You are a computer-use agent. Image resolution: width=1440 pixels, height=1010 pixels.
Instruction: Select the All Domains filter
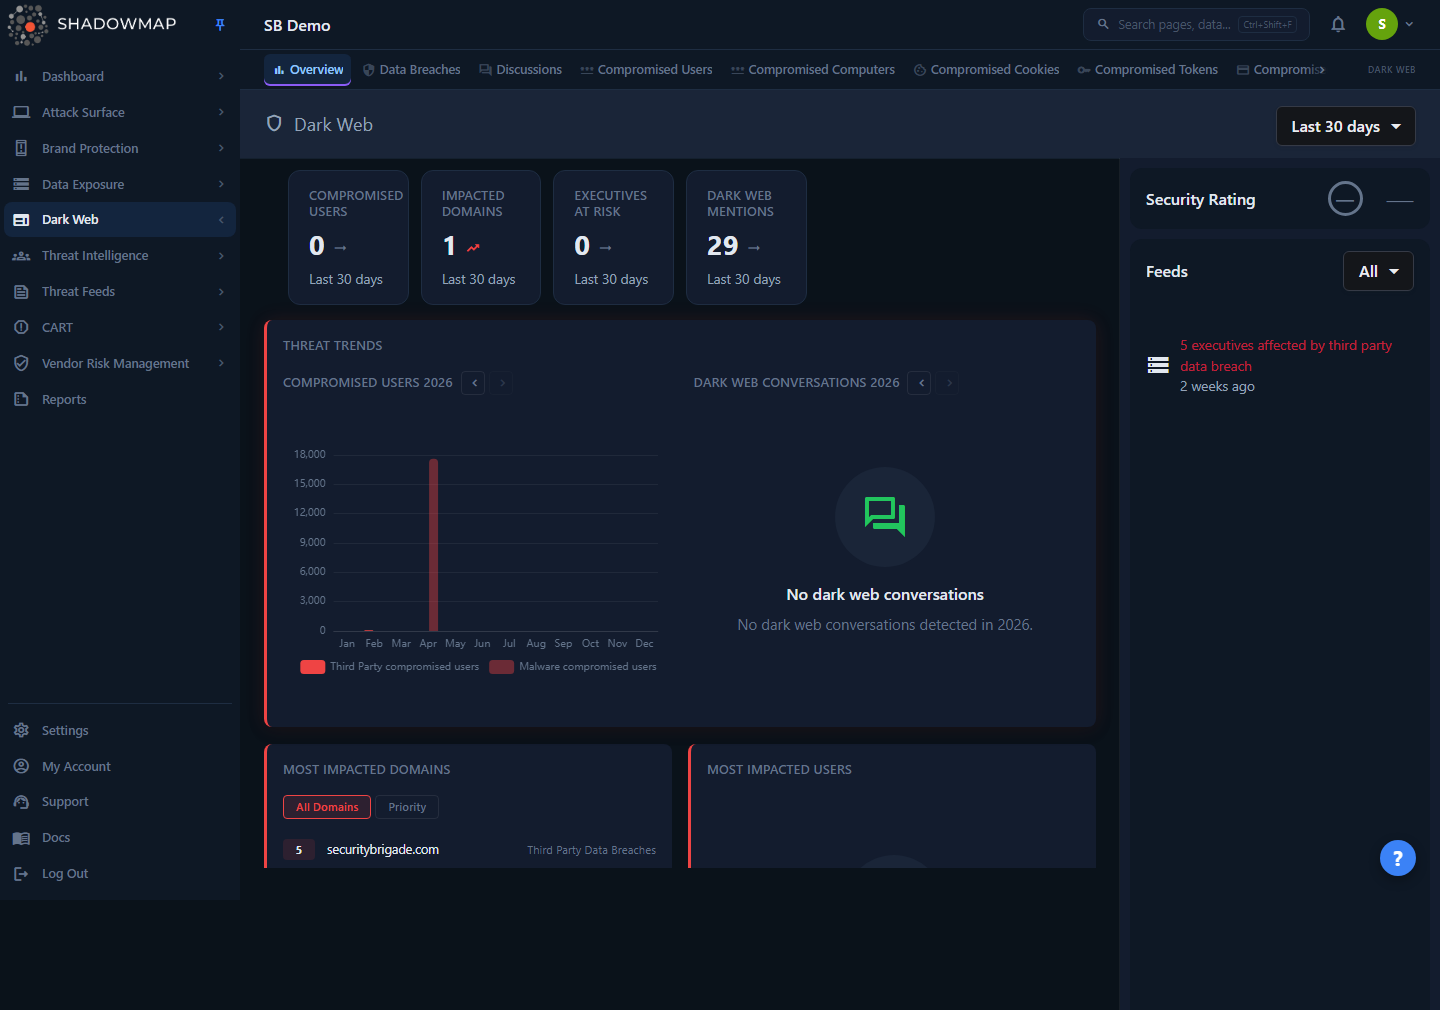coord(327,807)
